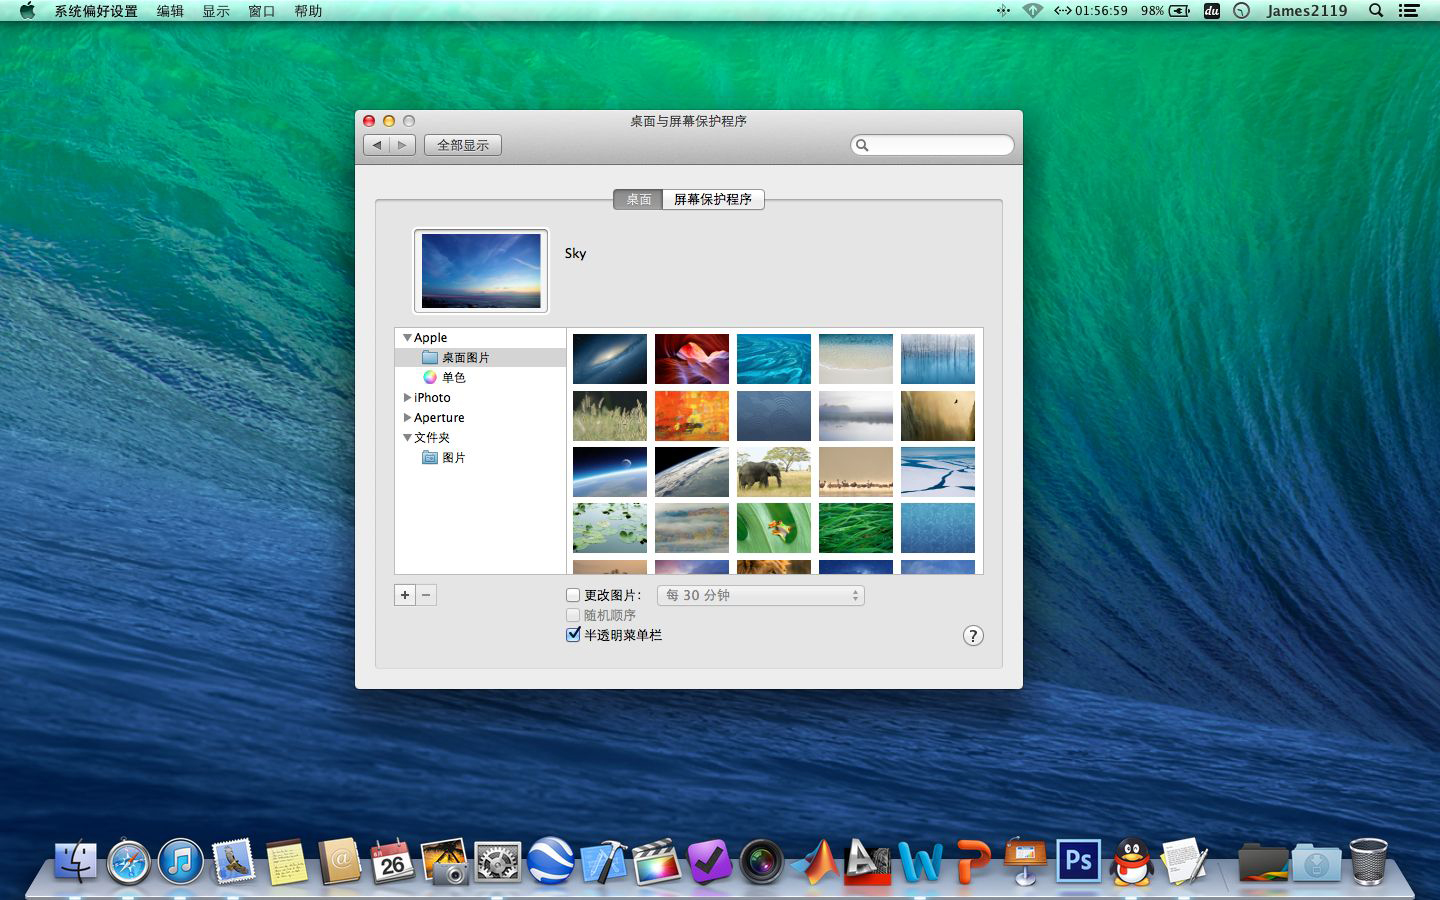Click the help question mark button

pos(973,636)
